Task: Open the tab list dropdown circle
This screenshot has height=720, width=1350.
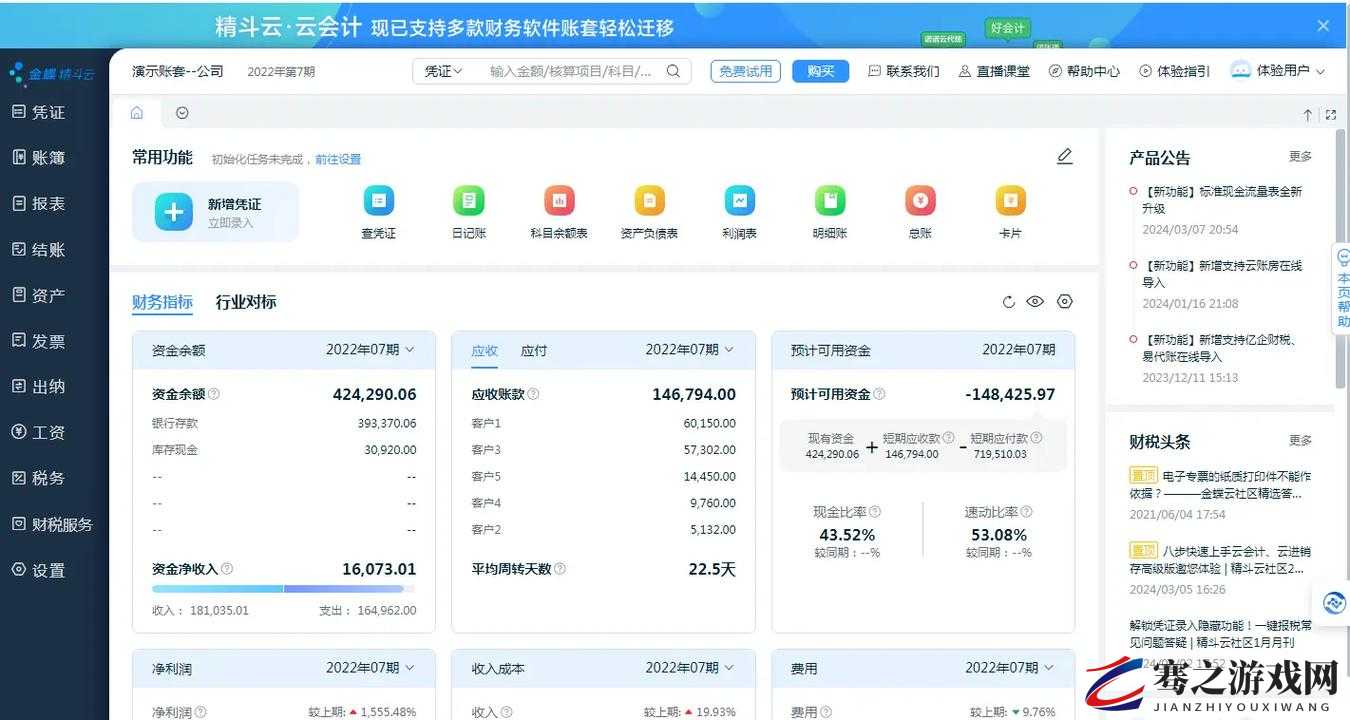Action: 182,113
